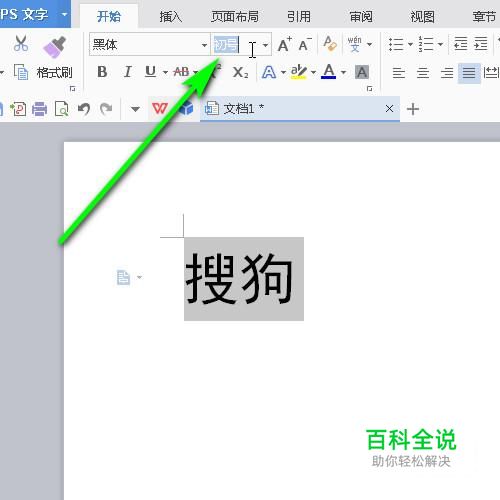Screen dimensions: 500x500
Task: Close the 文档1 document tab
Action: tap(389, 109)
